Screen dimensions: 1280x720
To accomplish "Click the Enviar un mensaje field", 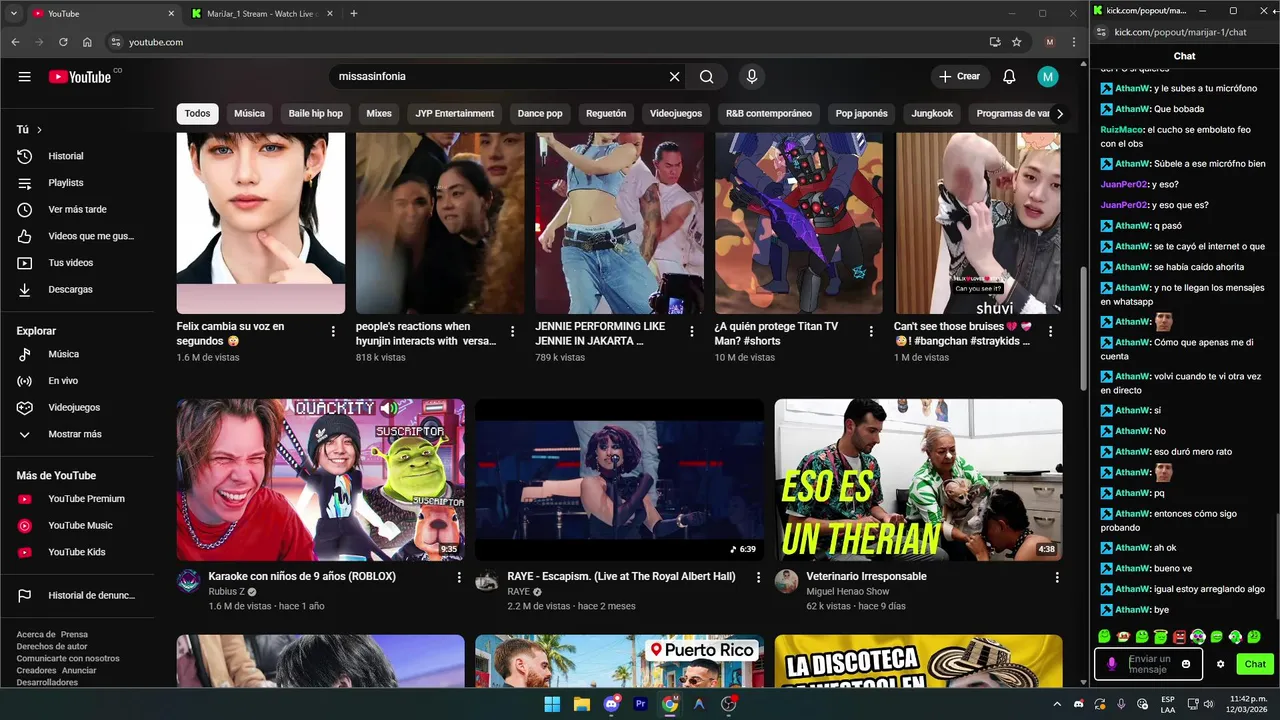I will point(1150,664).
